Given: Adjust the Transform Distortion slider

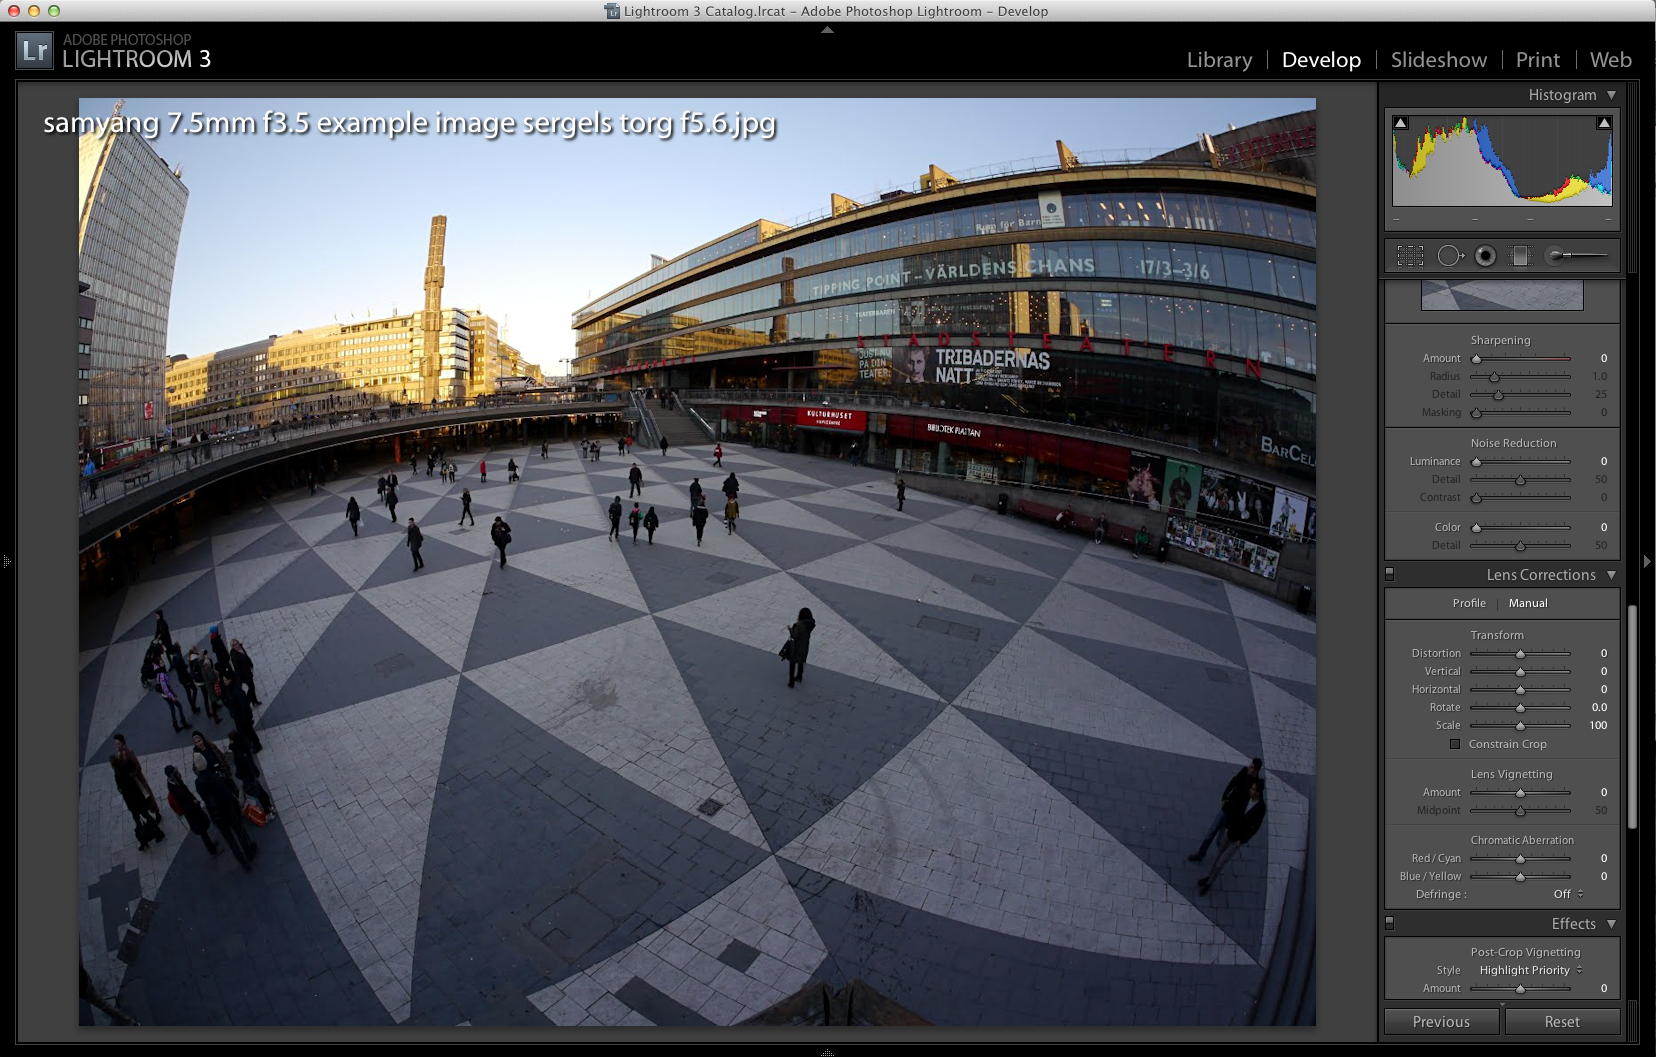Looking at the screenshot, I should click(x=1520, y=653).
